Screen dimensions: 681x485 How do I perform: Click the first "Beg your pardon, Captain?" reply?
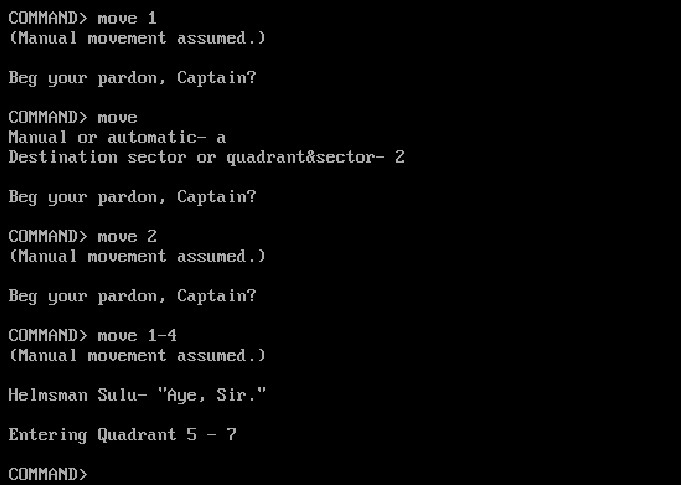132,78
